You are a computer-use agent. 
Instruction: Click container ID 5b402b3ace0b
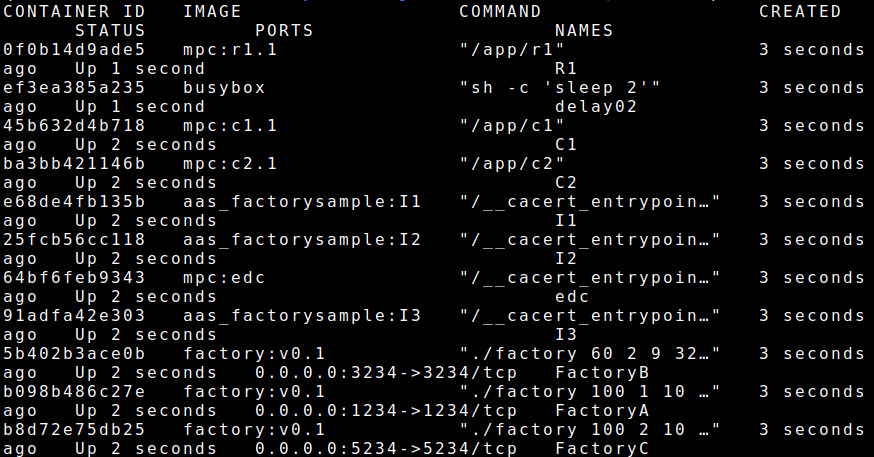74,353
